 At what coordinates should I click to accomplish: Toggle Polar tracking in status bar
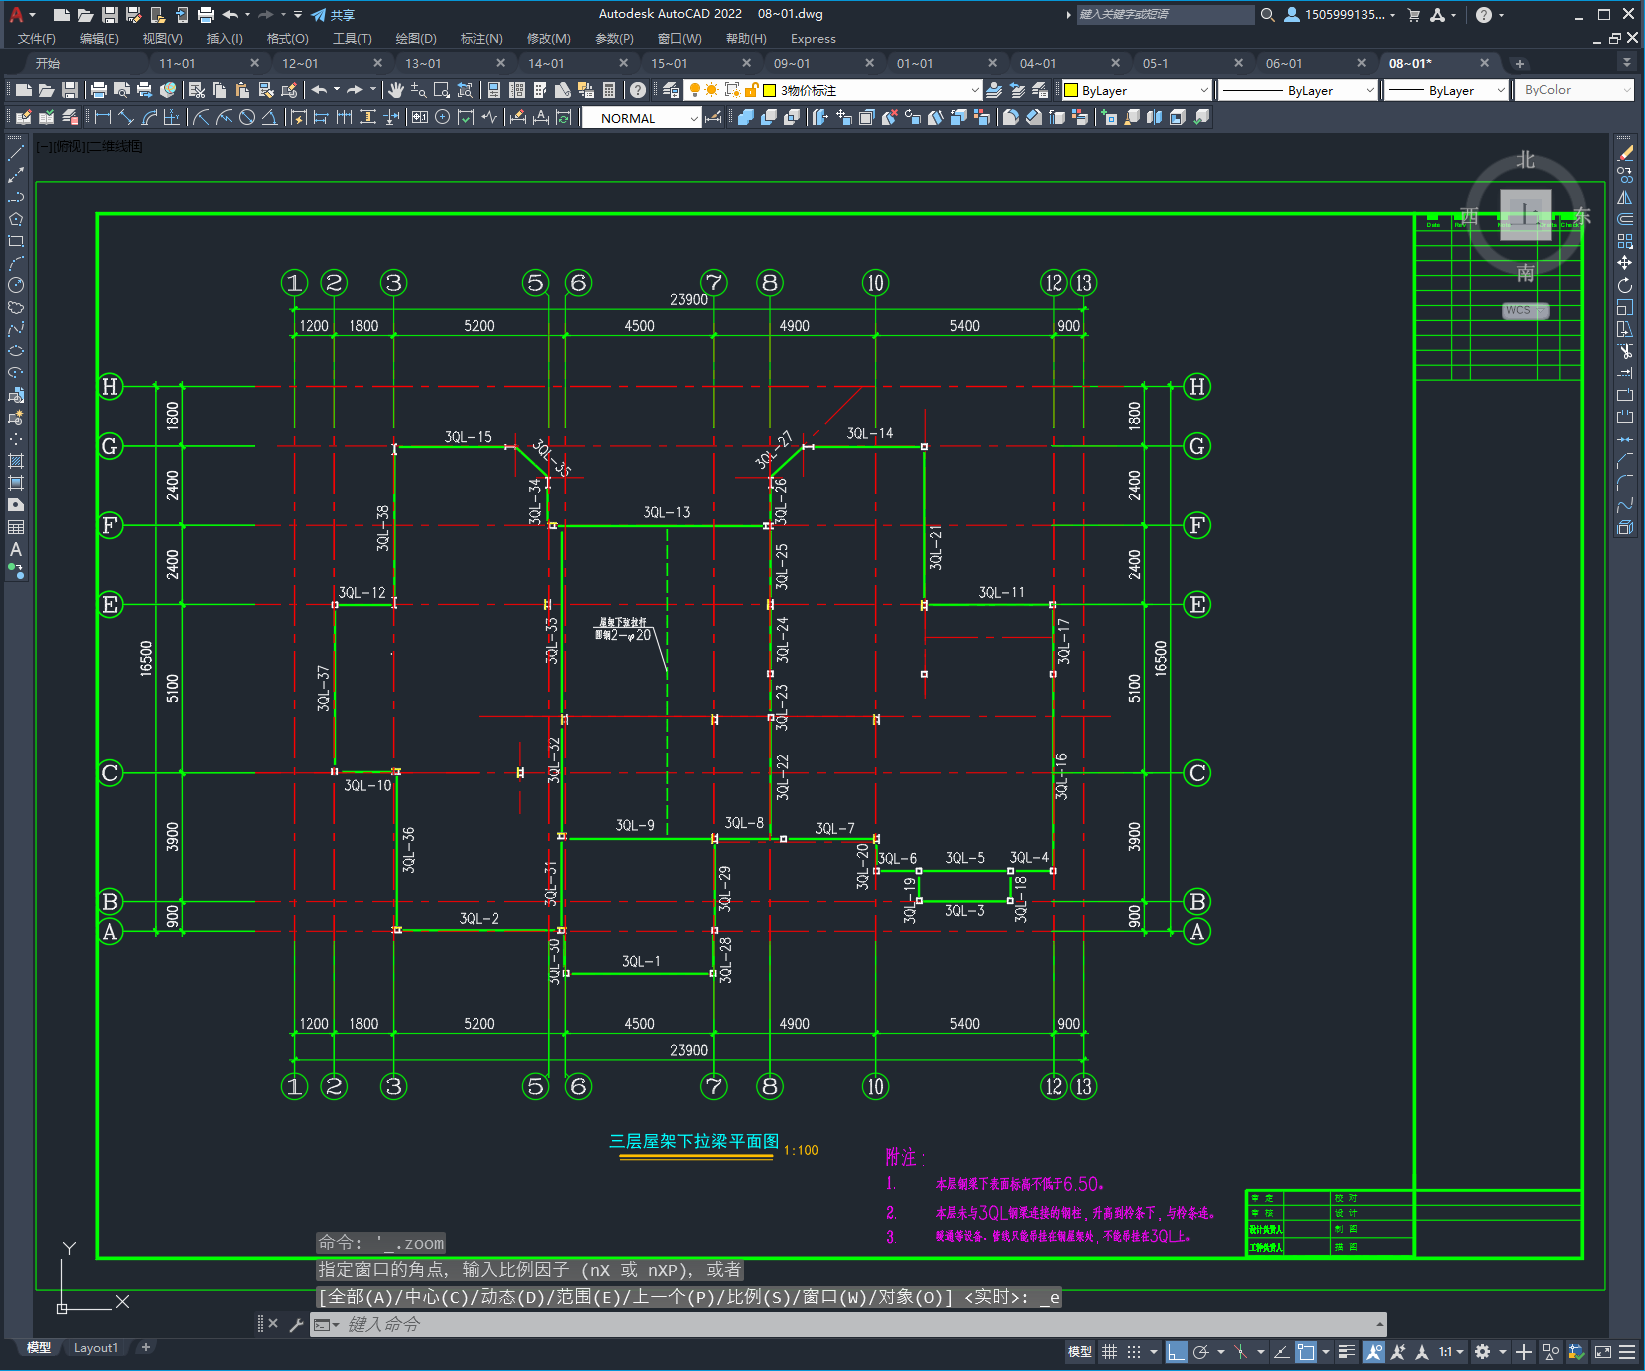[1201, 1352]
